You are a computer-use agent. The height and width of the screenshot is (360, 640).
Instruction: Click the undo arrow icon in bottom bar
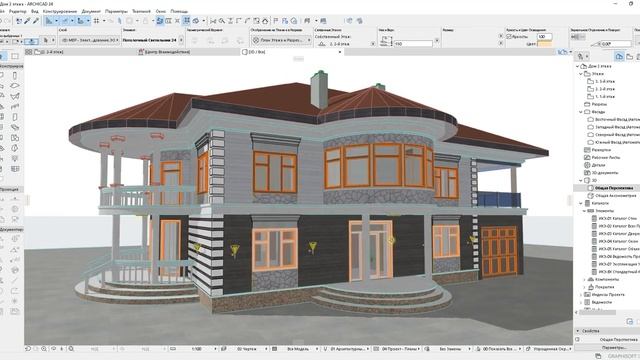pyautogui.click(x=28, y=349)
